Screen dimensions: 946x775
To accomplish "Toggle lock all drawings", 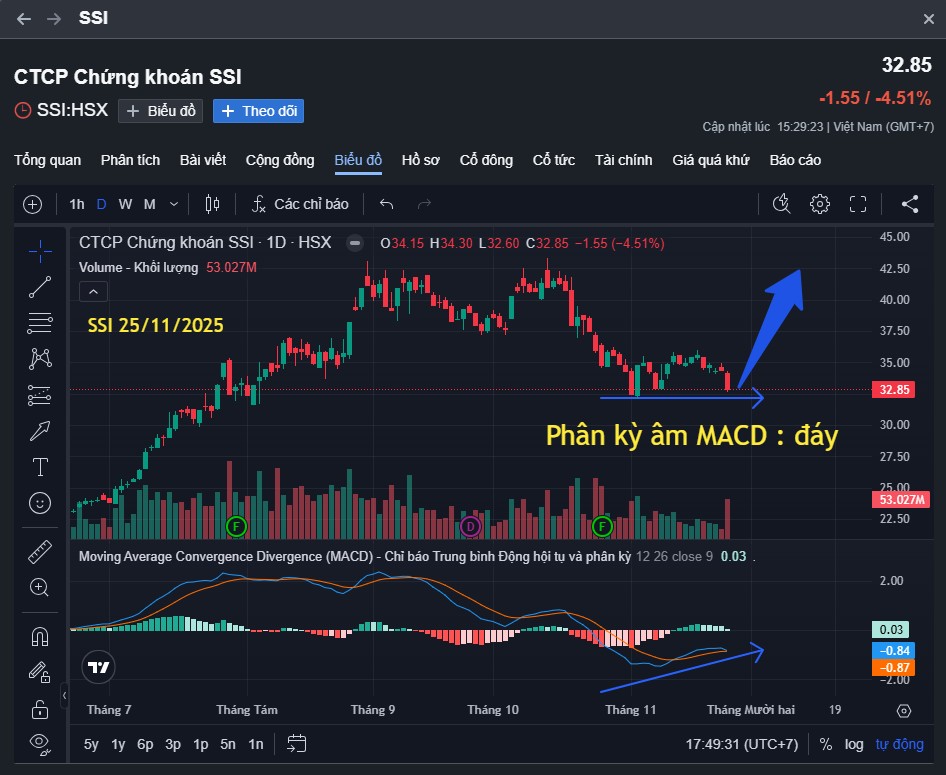I will [x=40, y=709].
